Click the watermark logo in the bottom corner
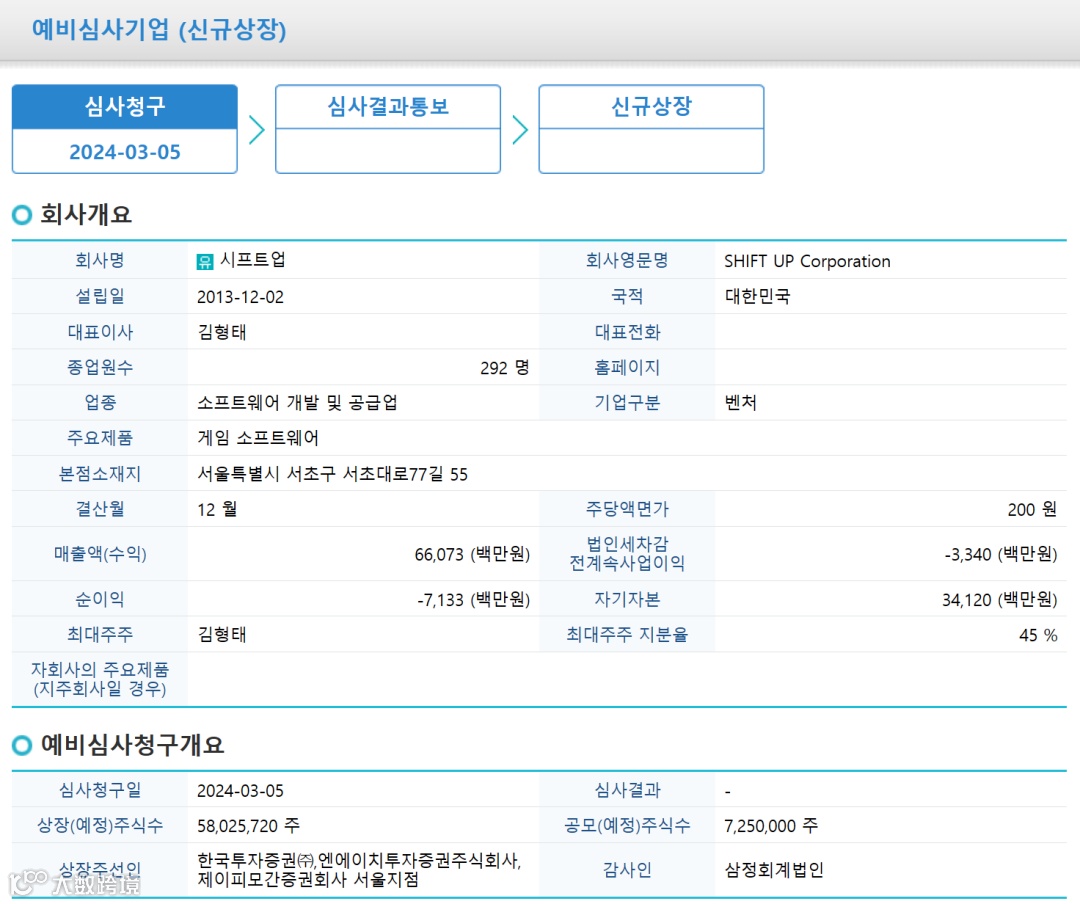 74,883
